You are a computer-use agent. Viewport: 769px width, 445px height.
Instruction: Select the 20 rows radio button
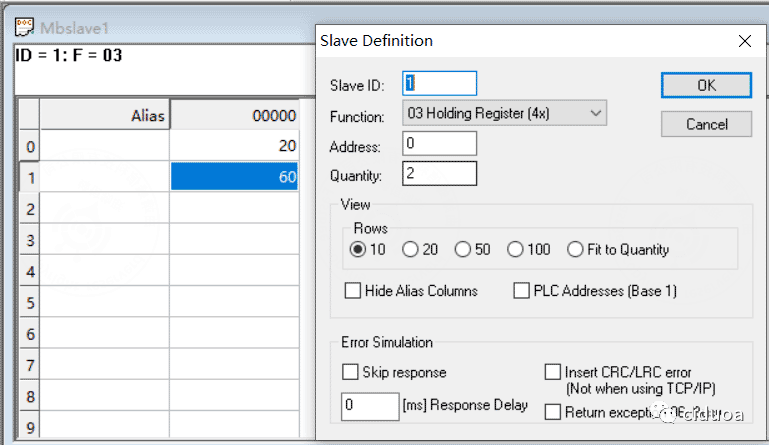click(x=410, y=250)
